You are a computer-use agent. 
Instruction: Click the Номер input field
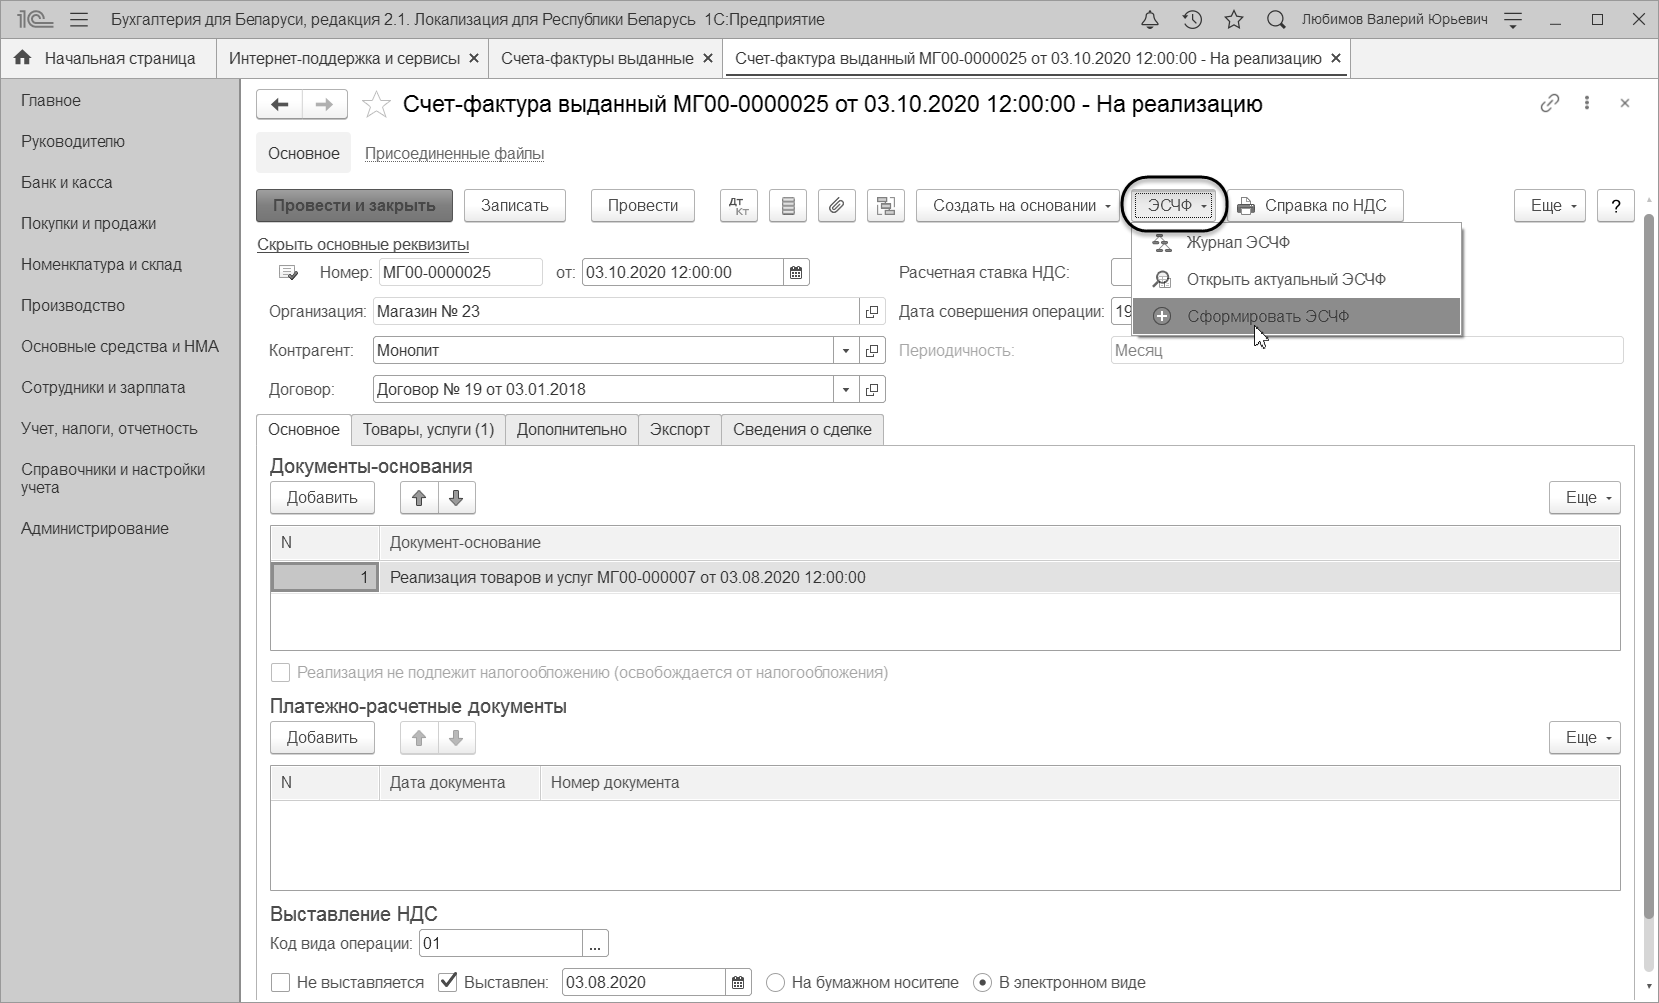460,272
